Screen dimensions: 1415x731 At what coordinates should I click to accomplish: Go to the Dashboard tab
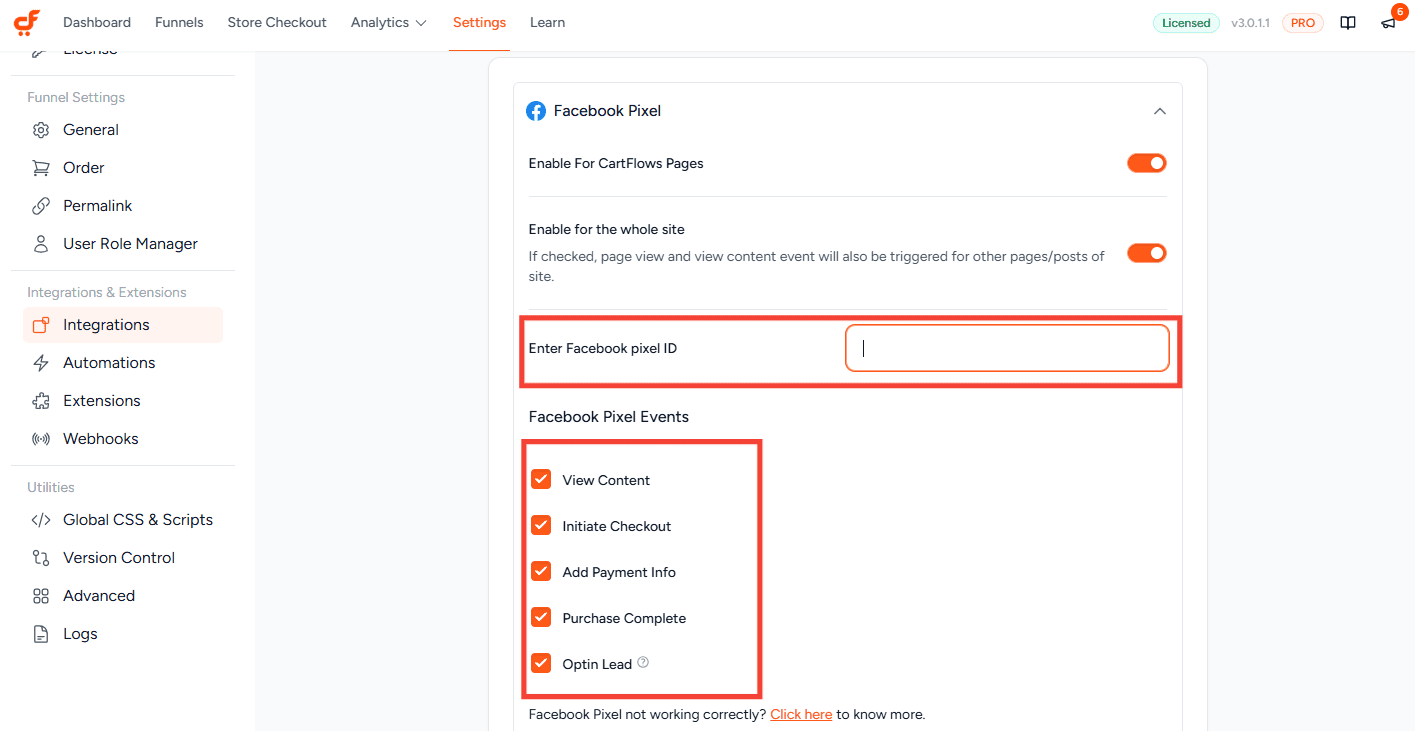point(97,22)
